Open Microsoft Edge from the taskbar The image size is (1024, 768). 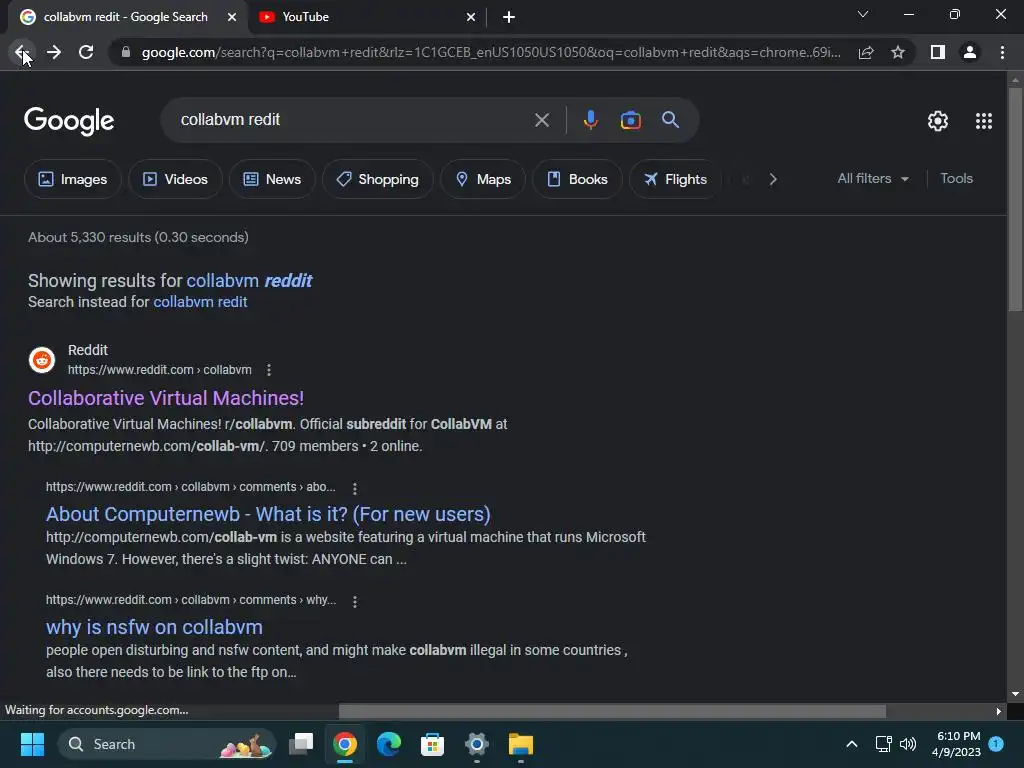[389, 744]
